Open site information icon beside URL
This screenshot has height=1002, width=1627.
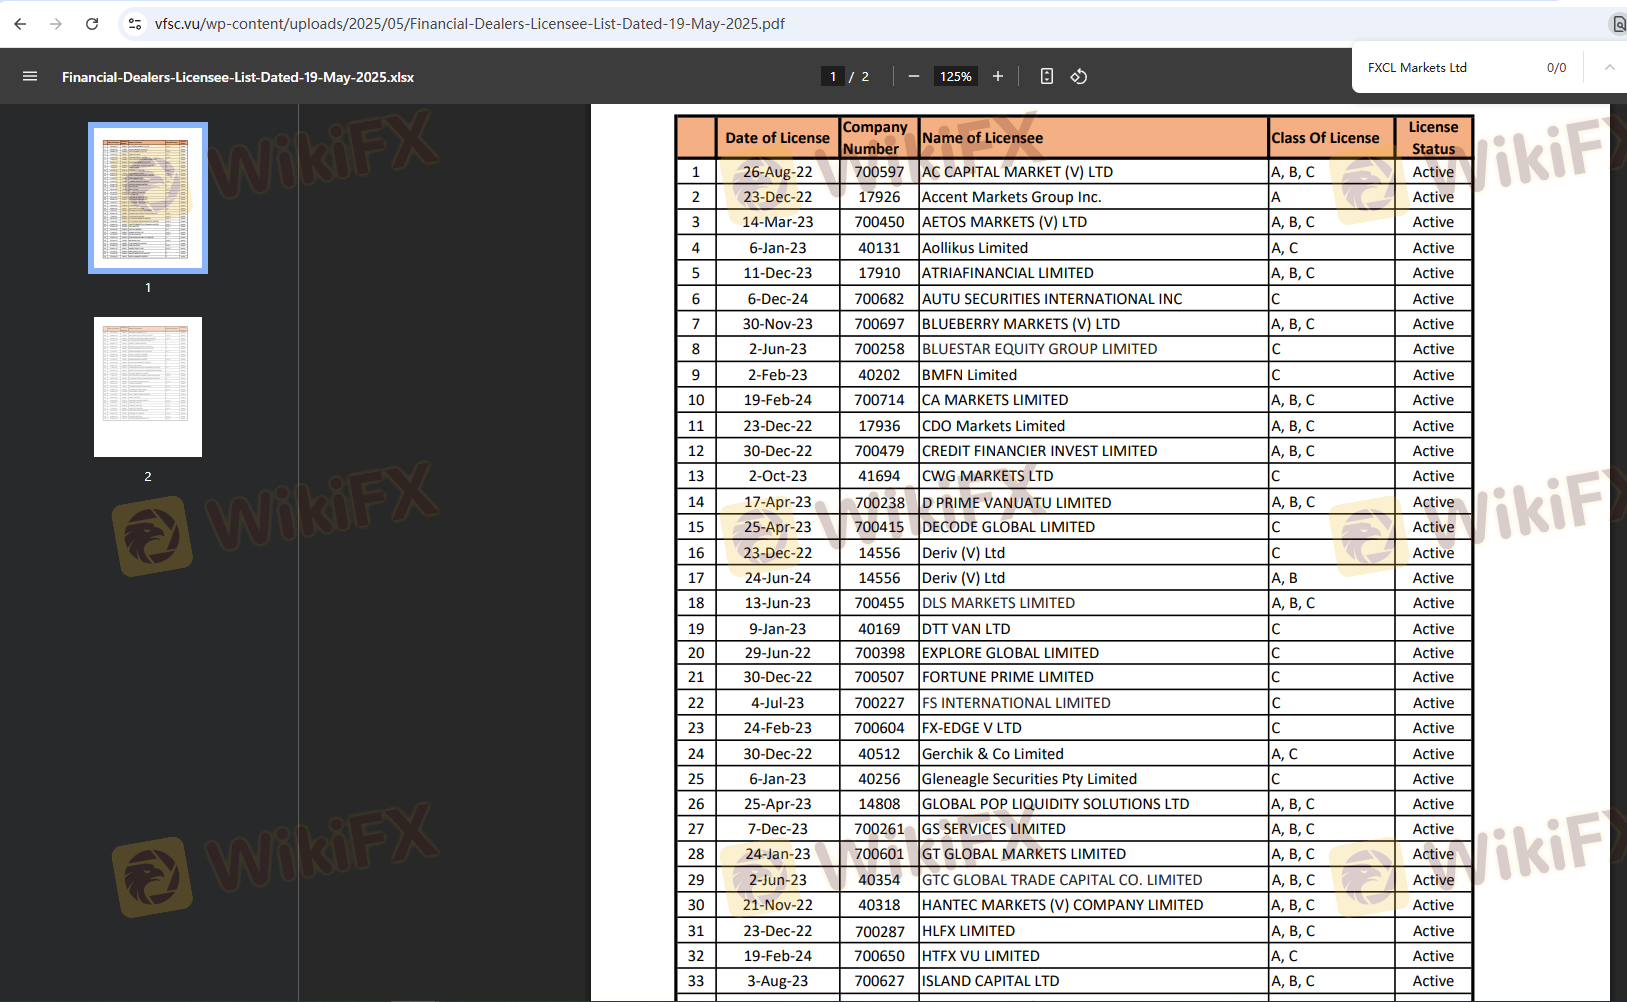(x=135, y=24)
